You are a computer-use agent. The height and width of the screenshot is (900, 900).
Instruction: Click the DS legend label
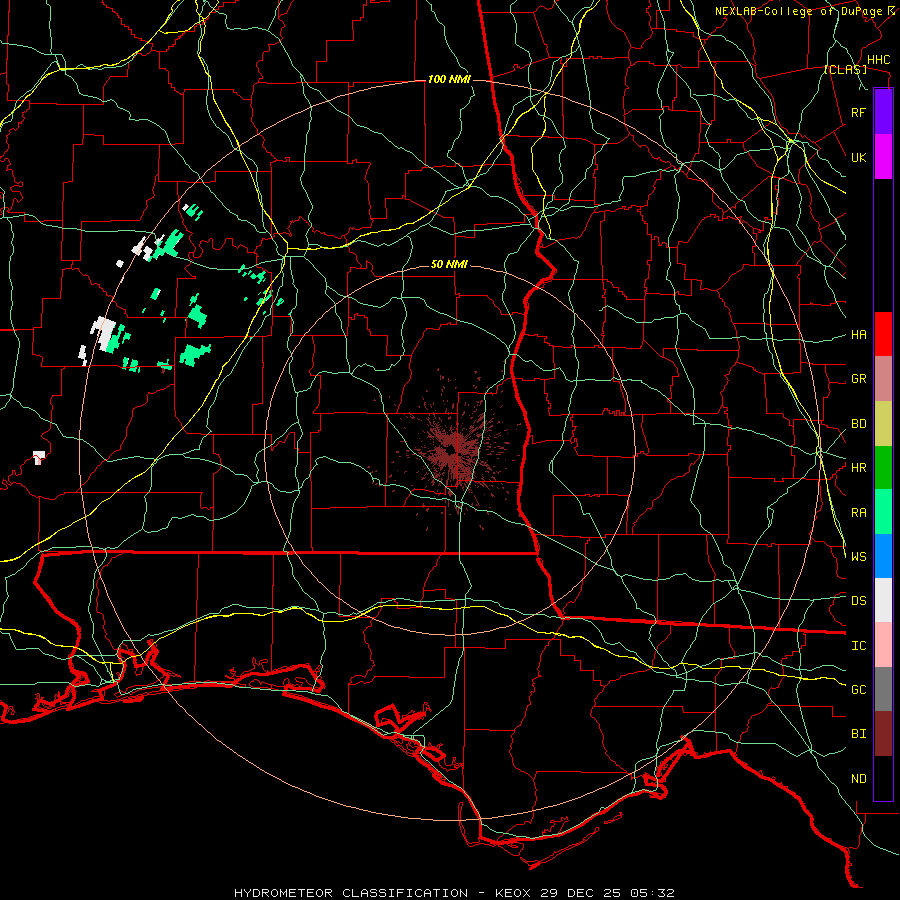pos(858,601)
